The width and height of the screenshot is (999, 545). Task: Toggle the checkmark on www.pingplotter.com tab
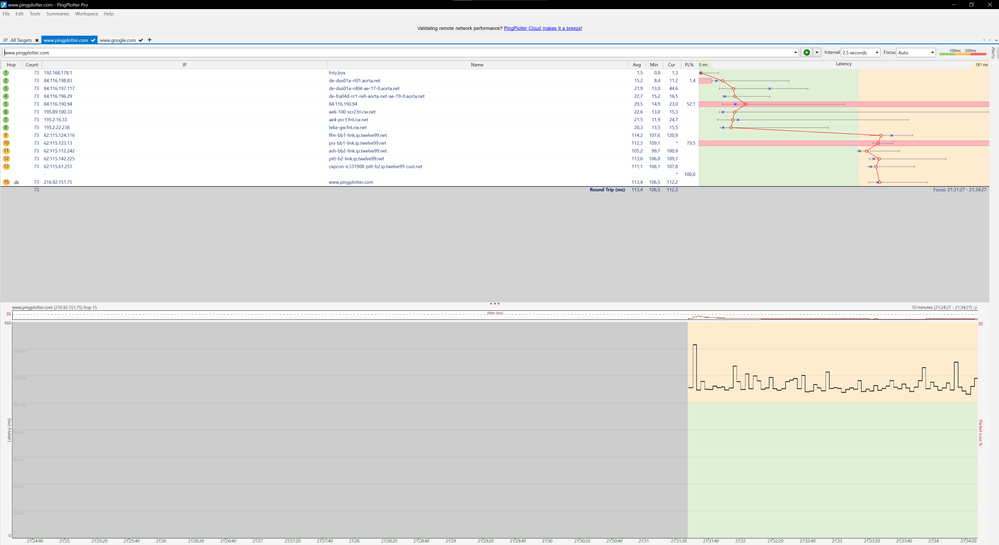pyautogui.click(x=93, y=40)
